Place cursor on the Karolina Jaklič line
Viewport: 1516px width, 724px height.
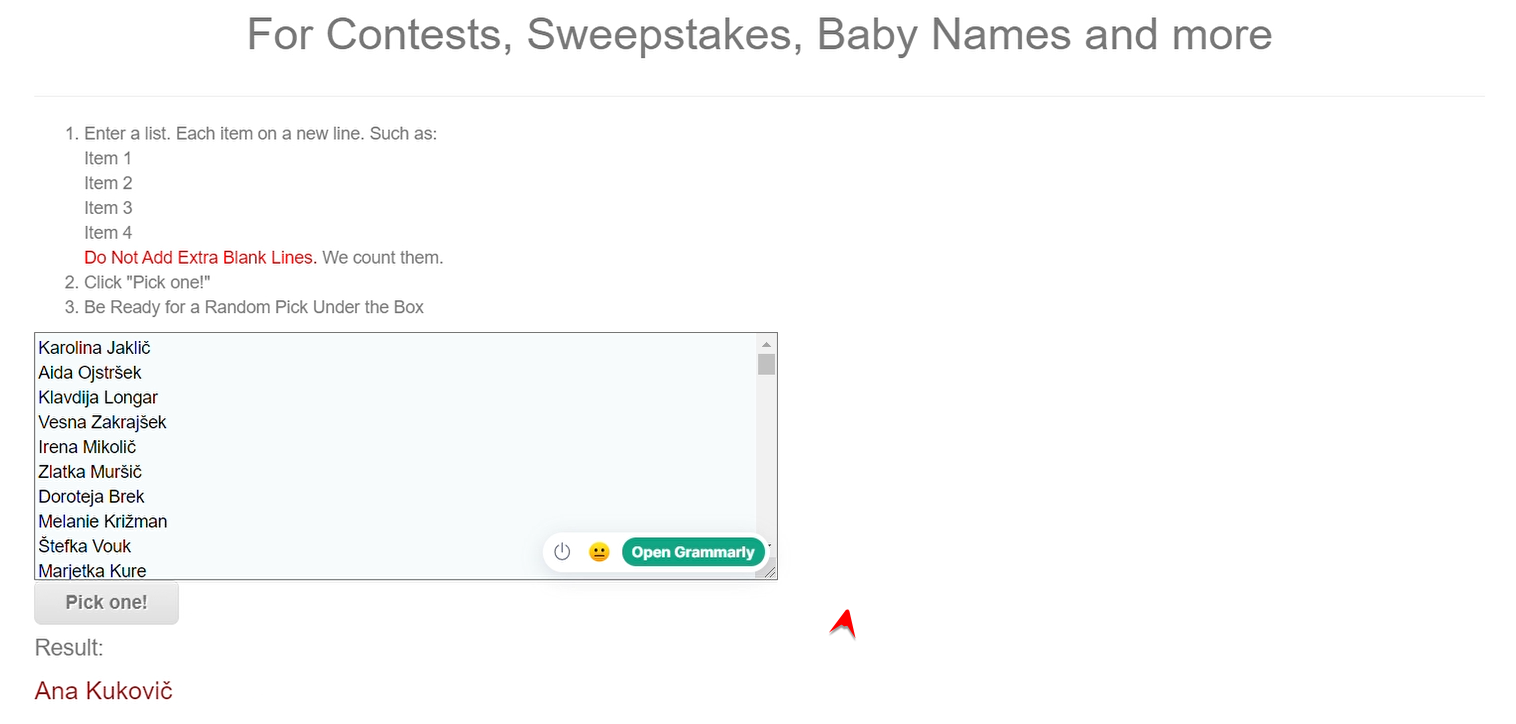95,348
